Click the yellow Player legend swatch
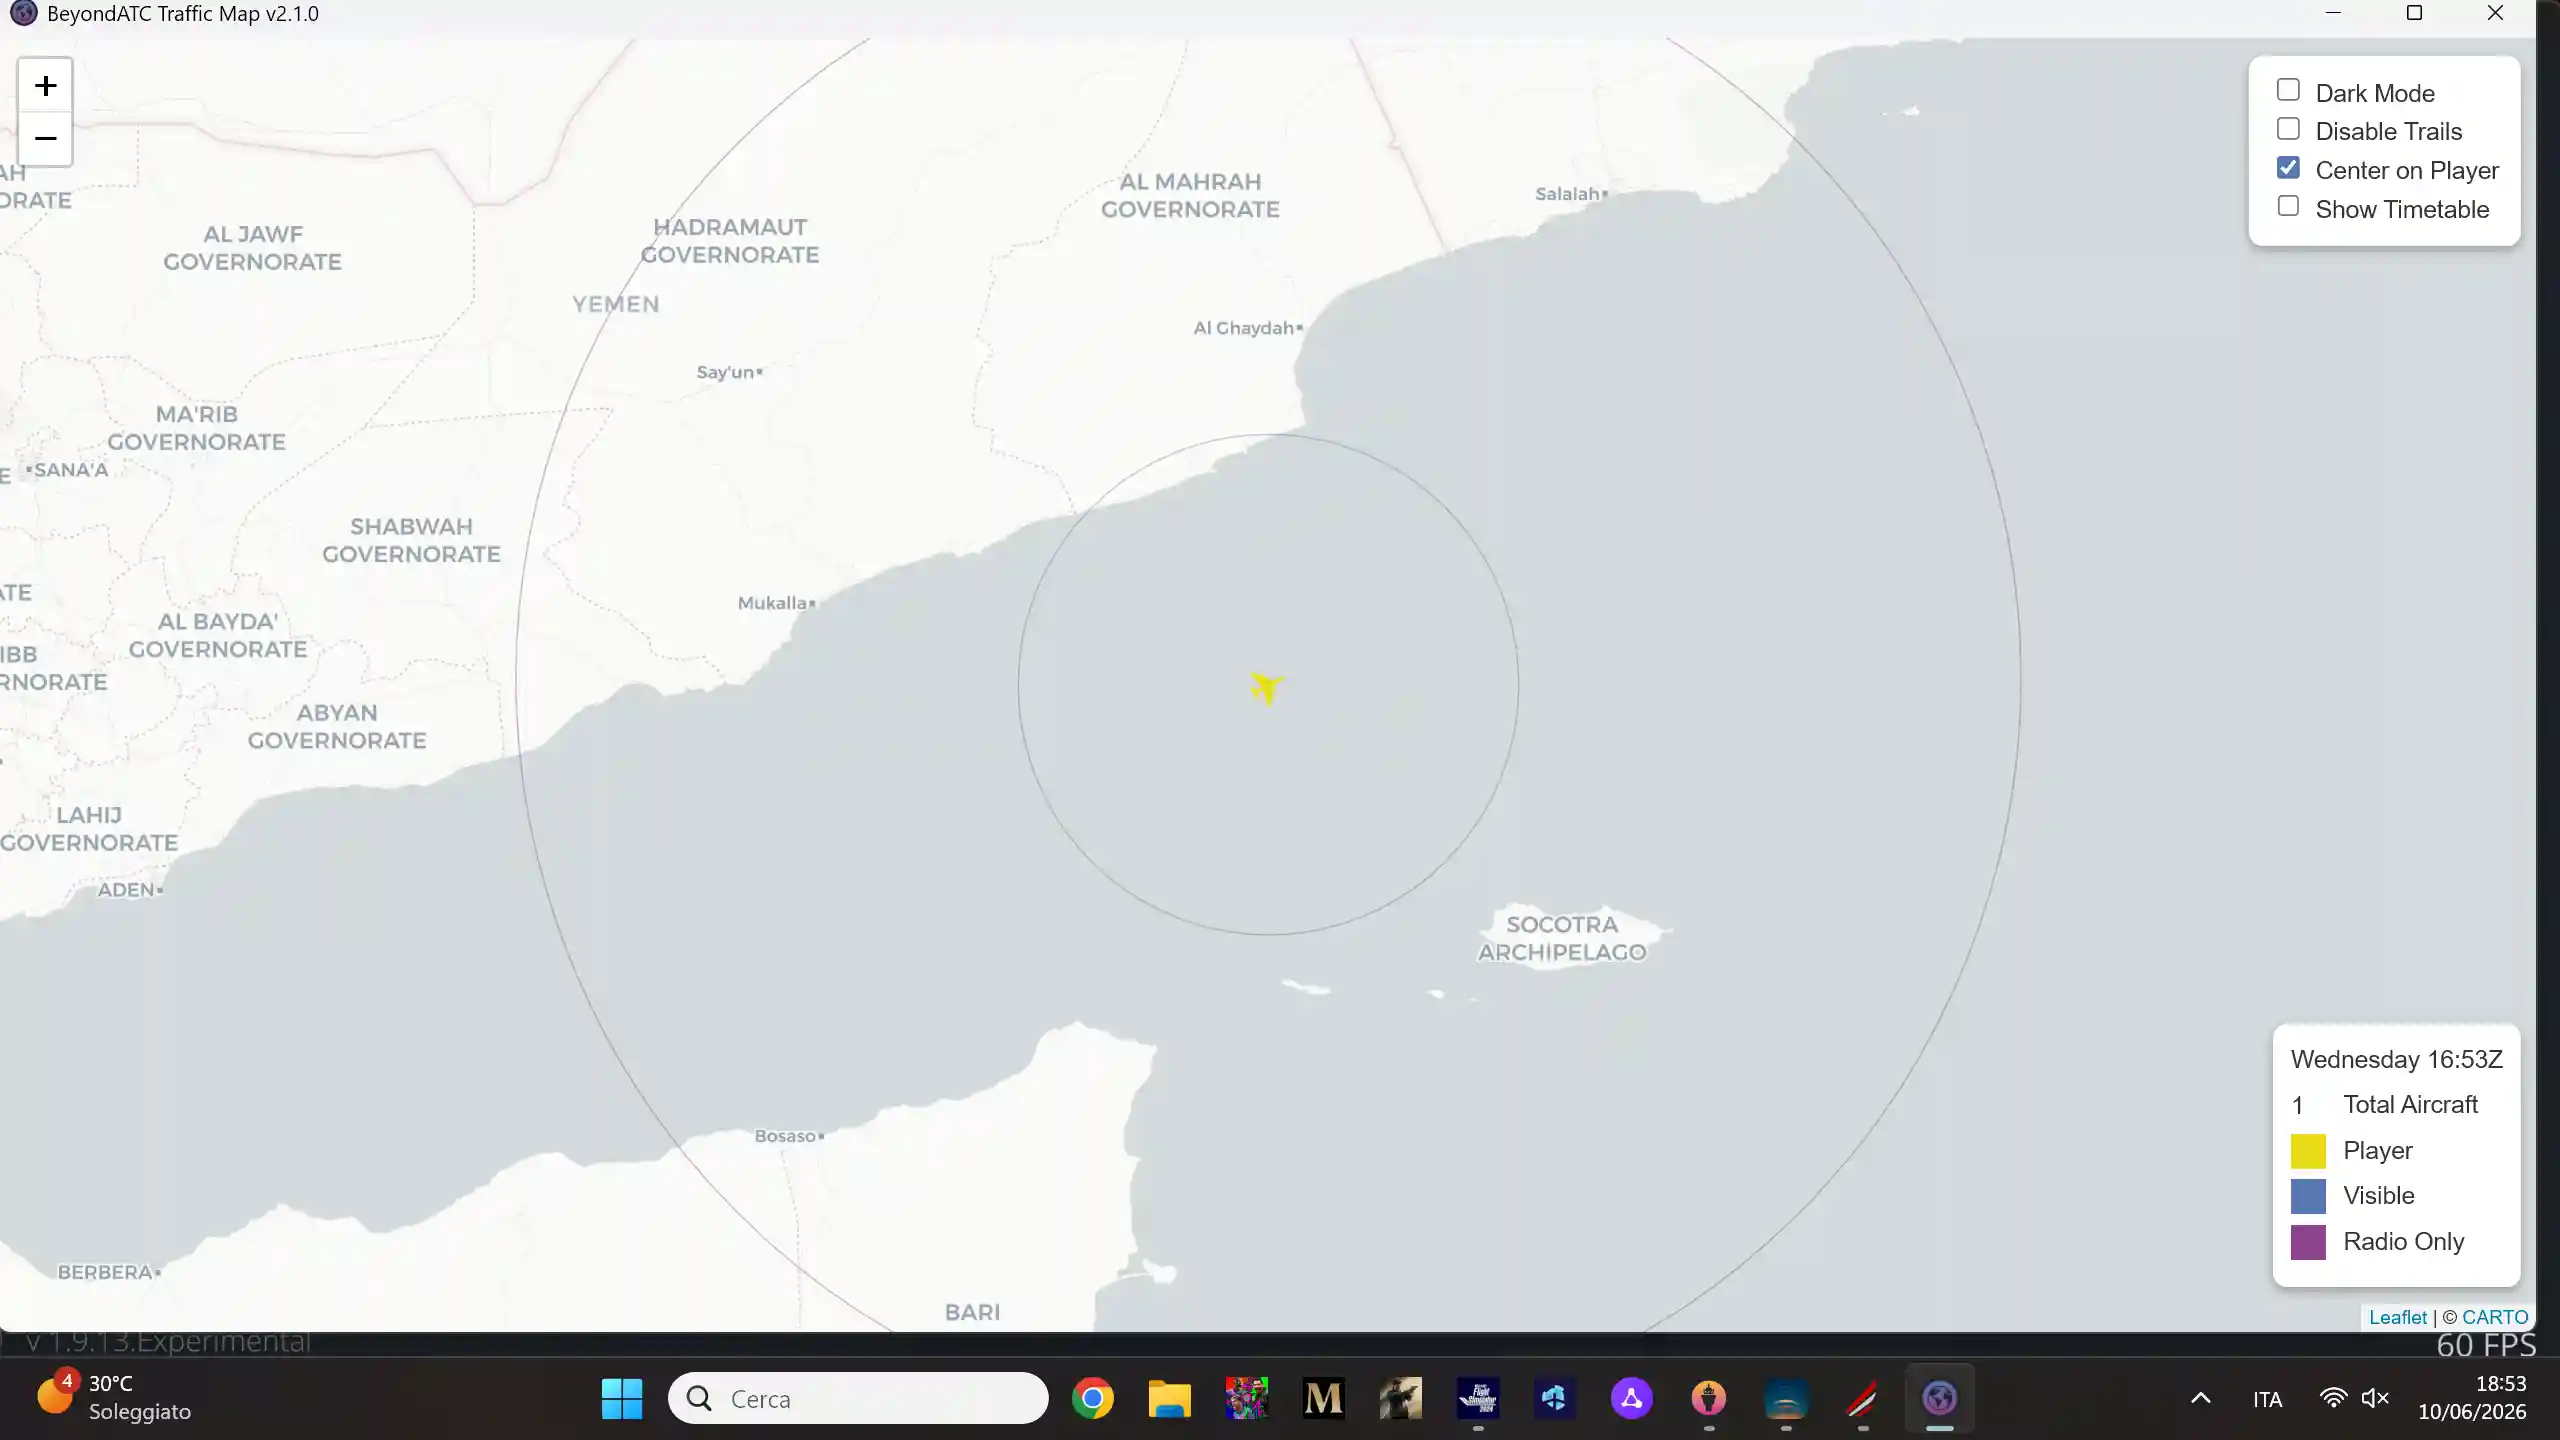The image size is (2560, 1440). [2308, 1151]
